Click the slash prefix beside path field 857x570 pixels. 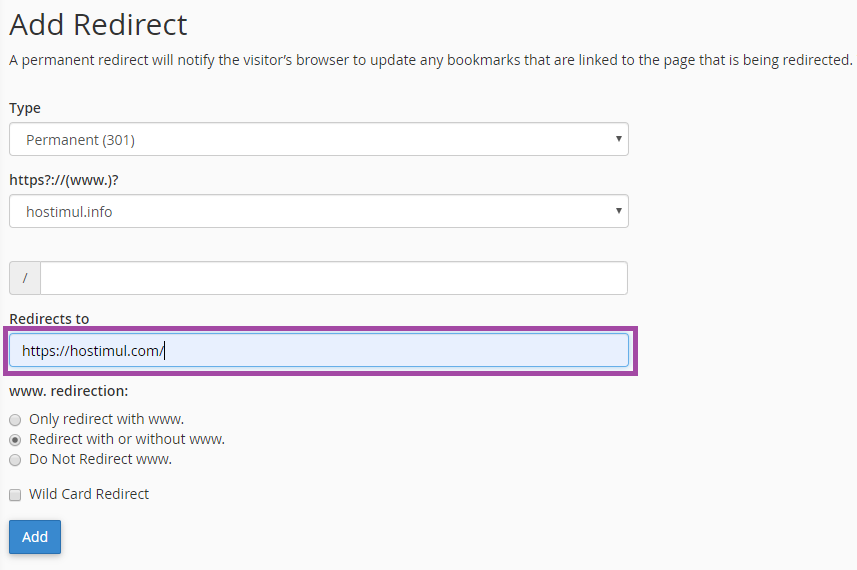(x=25, y=278)
